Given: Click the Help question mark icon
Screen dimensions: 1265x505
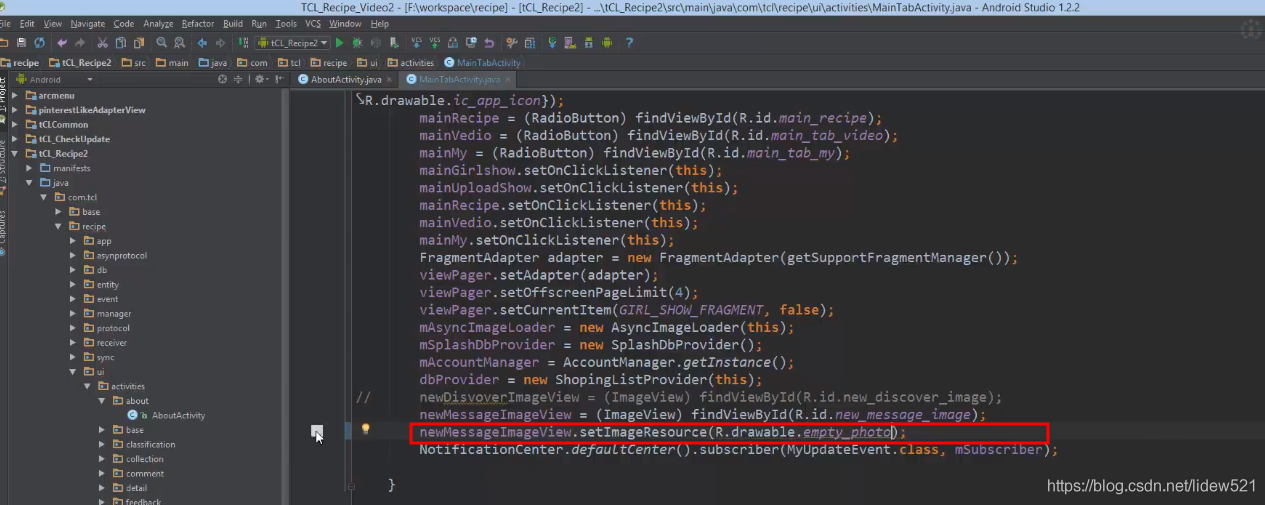Looking at the screenshot, I should [629, 43].
